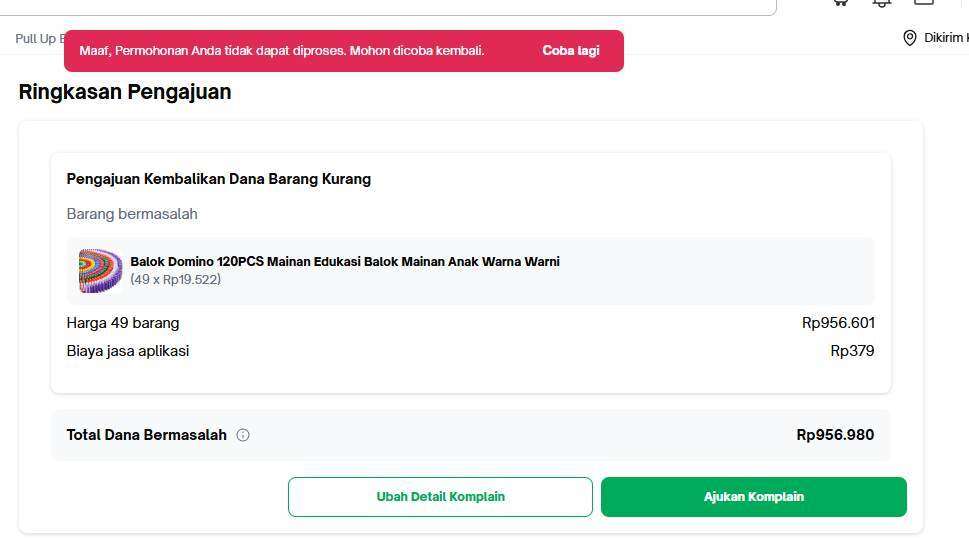The width and height of the screenshot is (969, 541).
Task: Open the Balok Domino product thumbnail
Action: (x=100, y=270)
